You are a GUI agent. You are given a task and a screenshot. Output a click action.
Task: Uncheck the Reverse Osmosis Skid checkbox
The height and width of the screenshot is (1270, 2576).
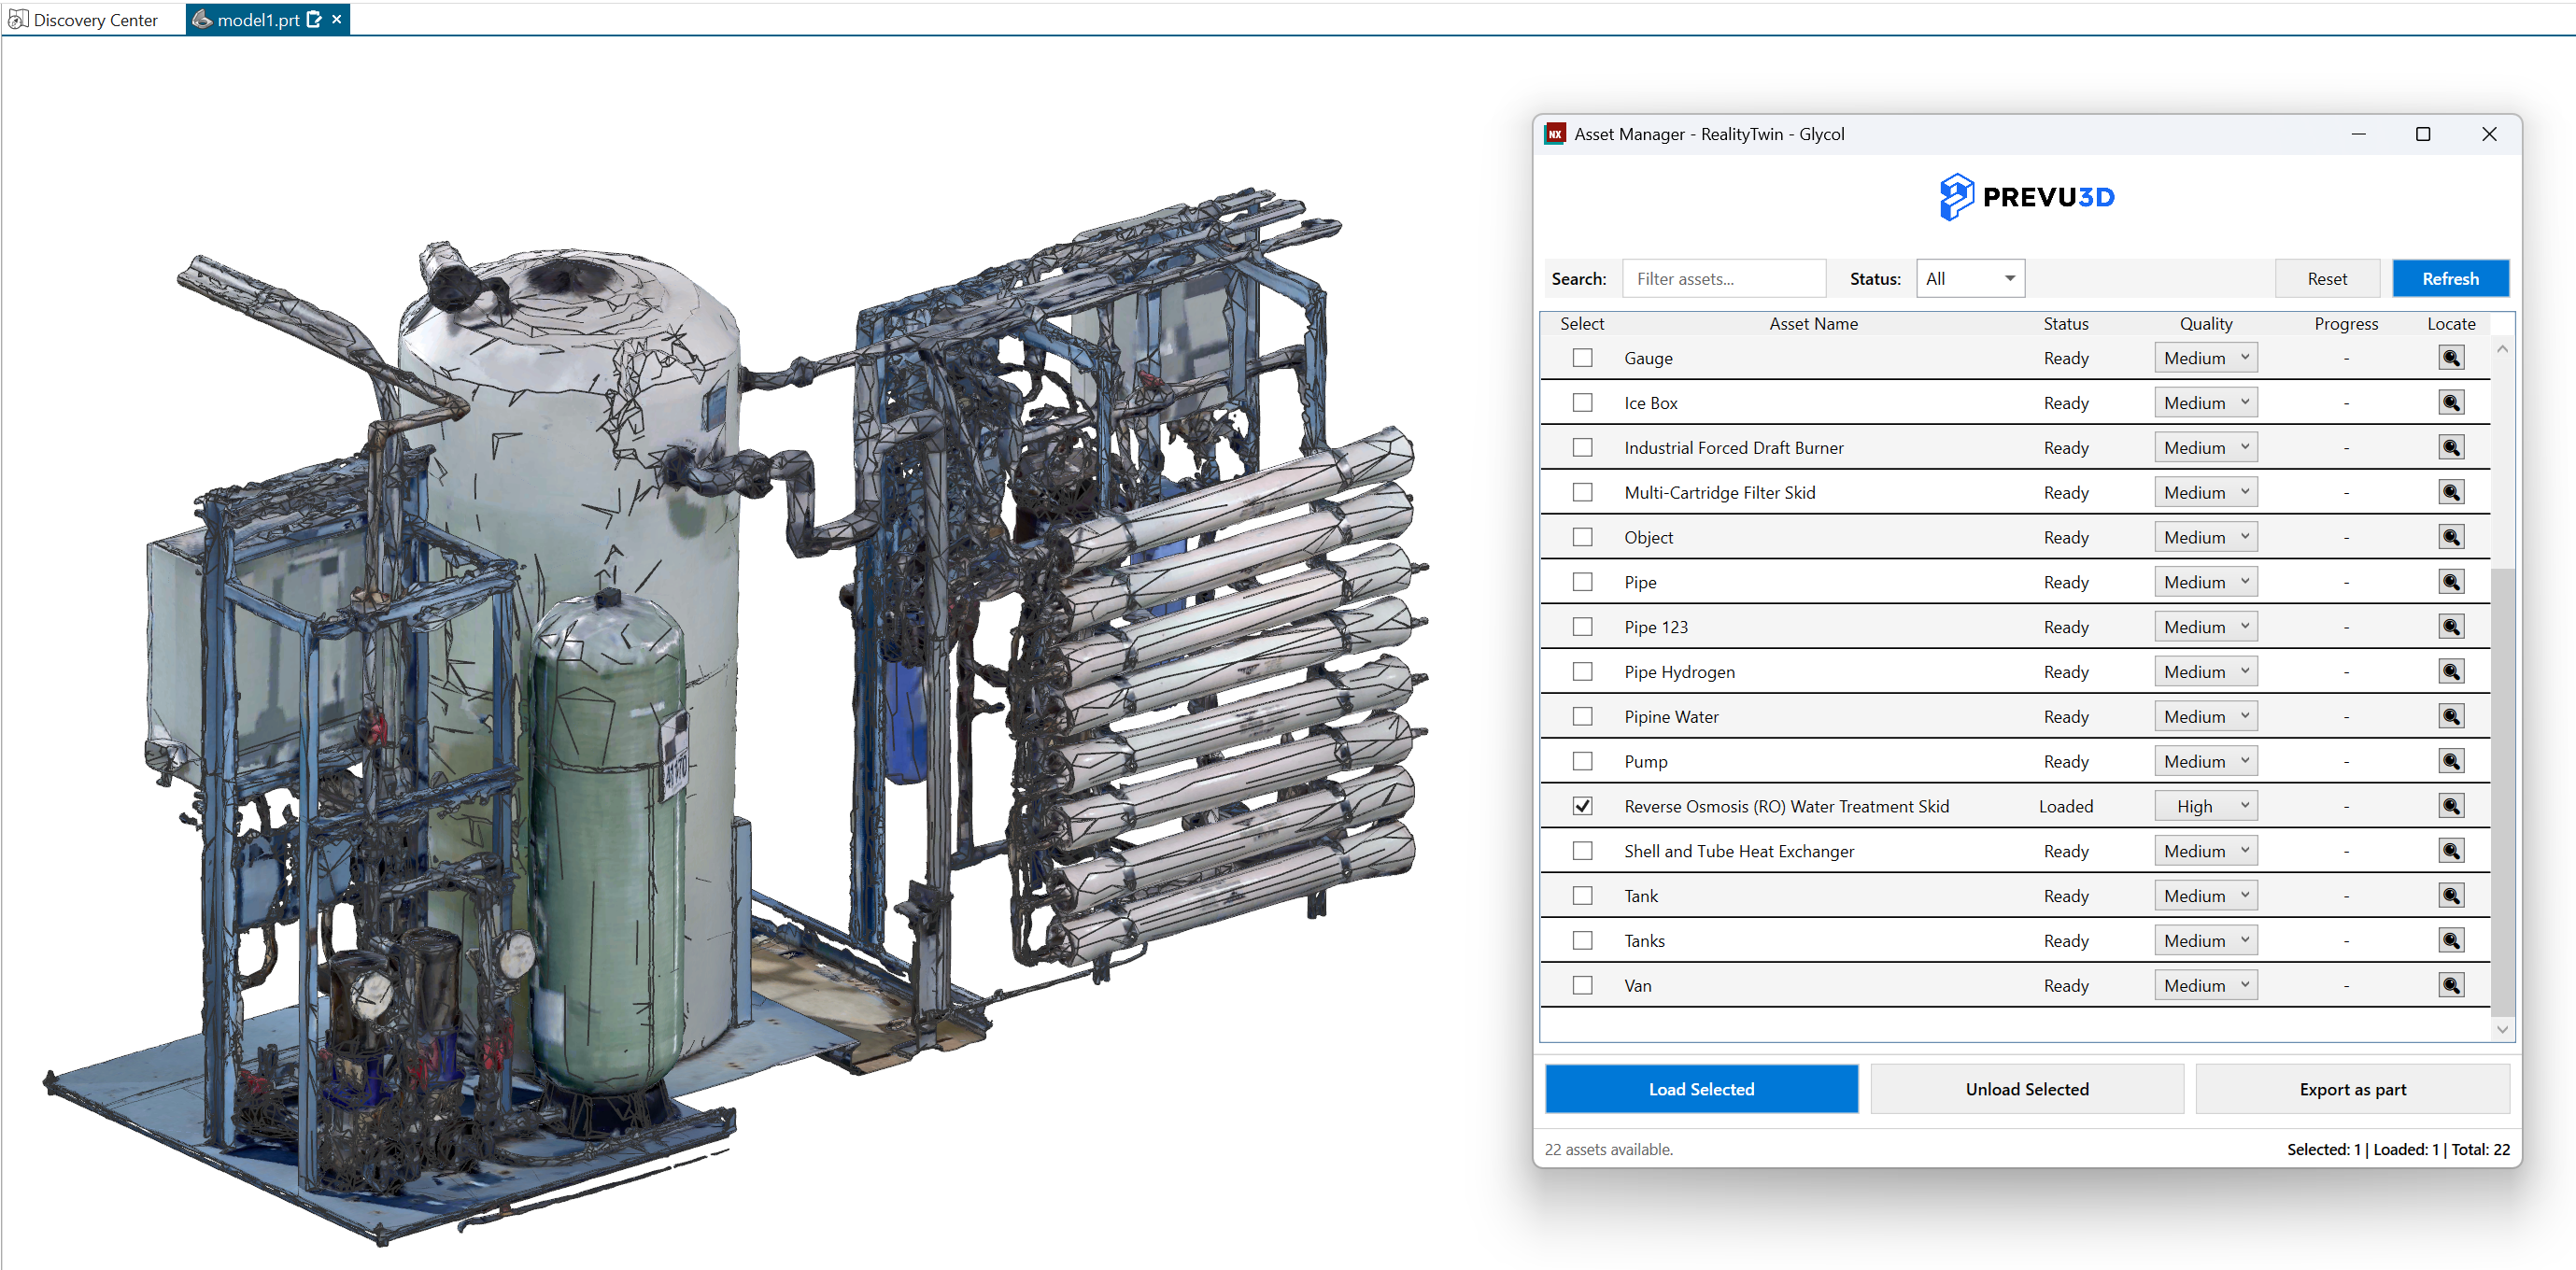tap(1582, 806)
